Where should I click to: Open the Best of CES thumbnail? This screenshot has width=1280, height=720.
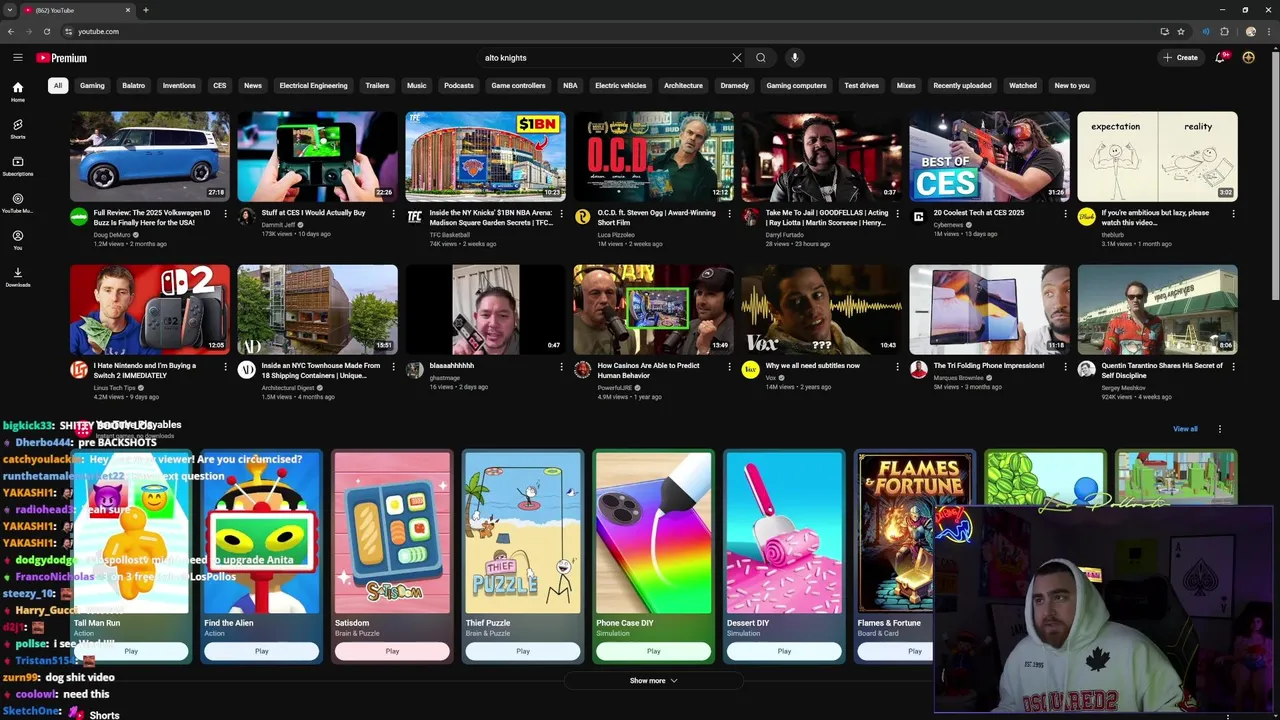pyautogui.click(x=989, y=156)
